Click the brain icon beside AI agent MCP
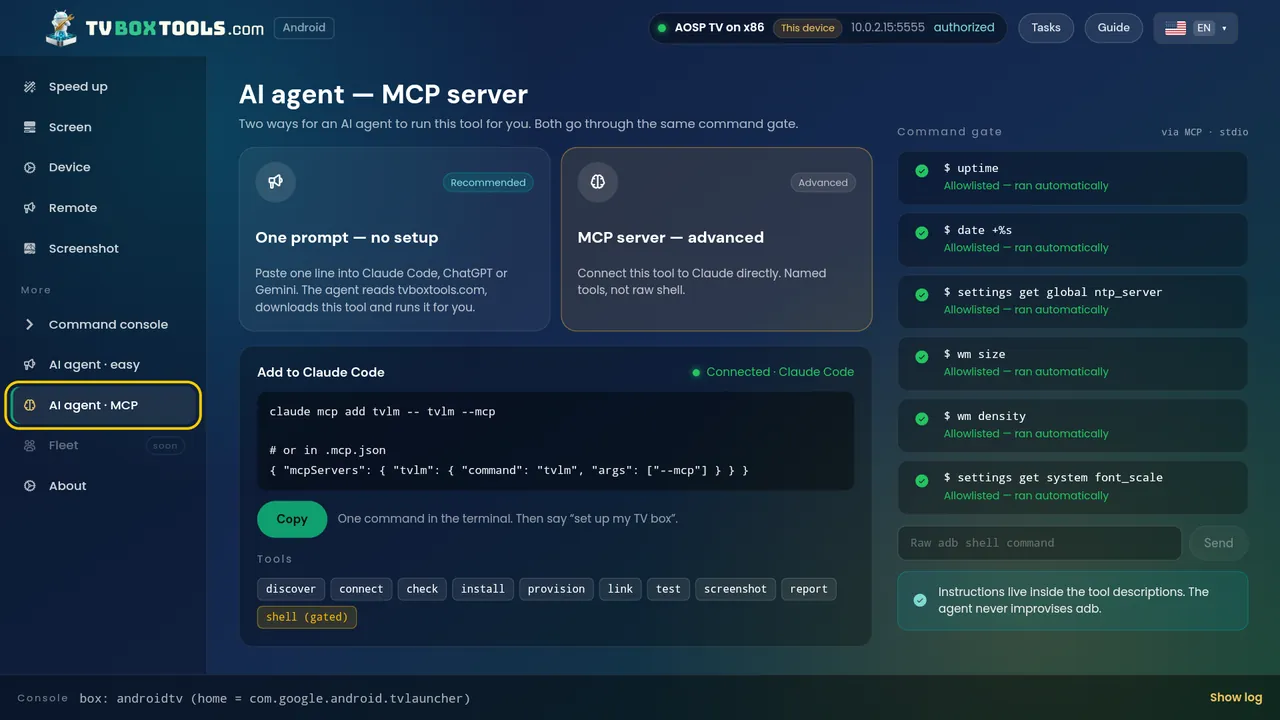Viewport: 1280px width, 720px height. coord(30,405)
